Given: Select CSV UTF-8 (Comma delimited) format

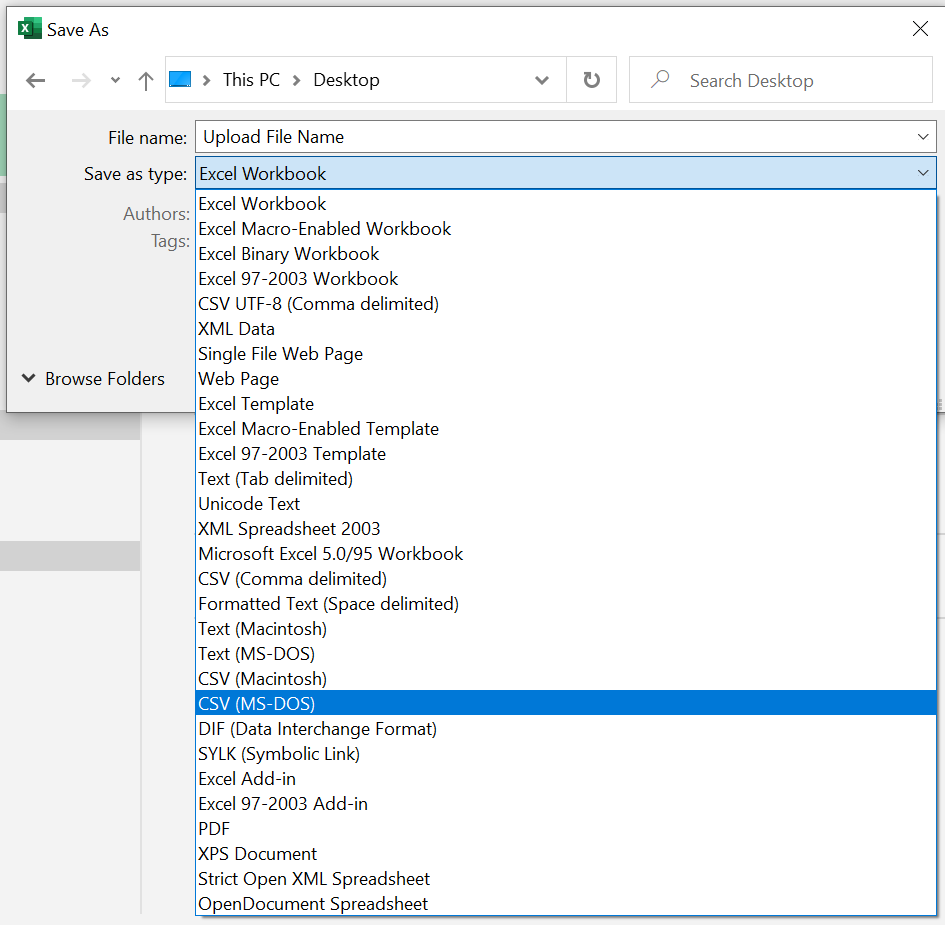Looking at the screenshot, I should [x=318, y=303].
